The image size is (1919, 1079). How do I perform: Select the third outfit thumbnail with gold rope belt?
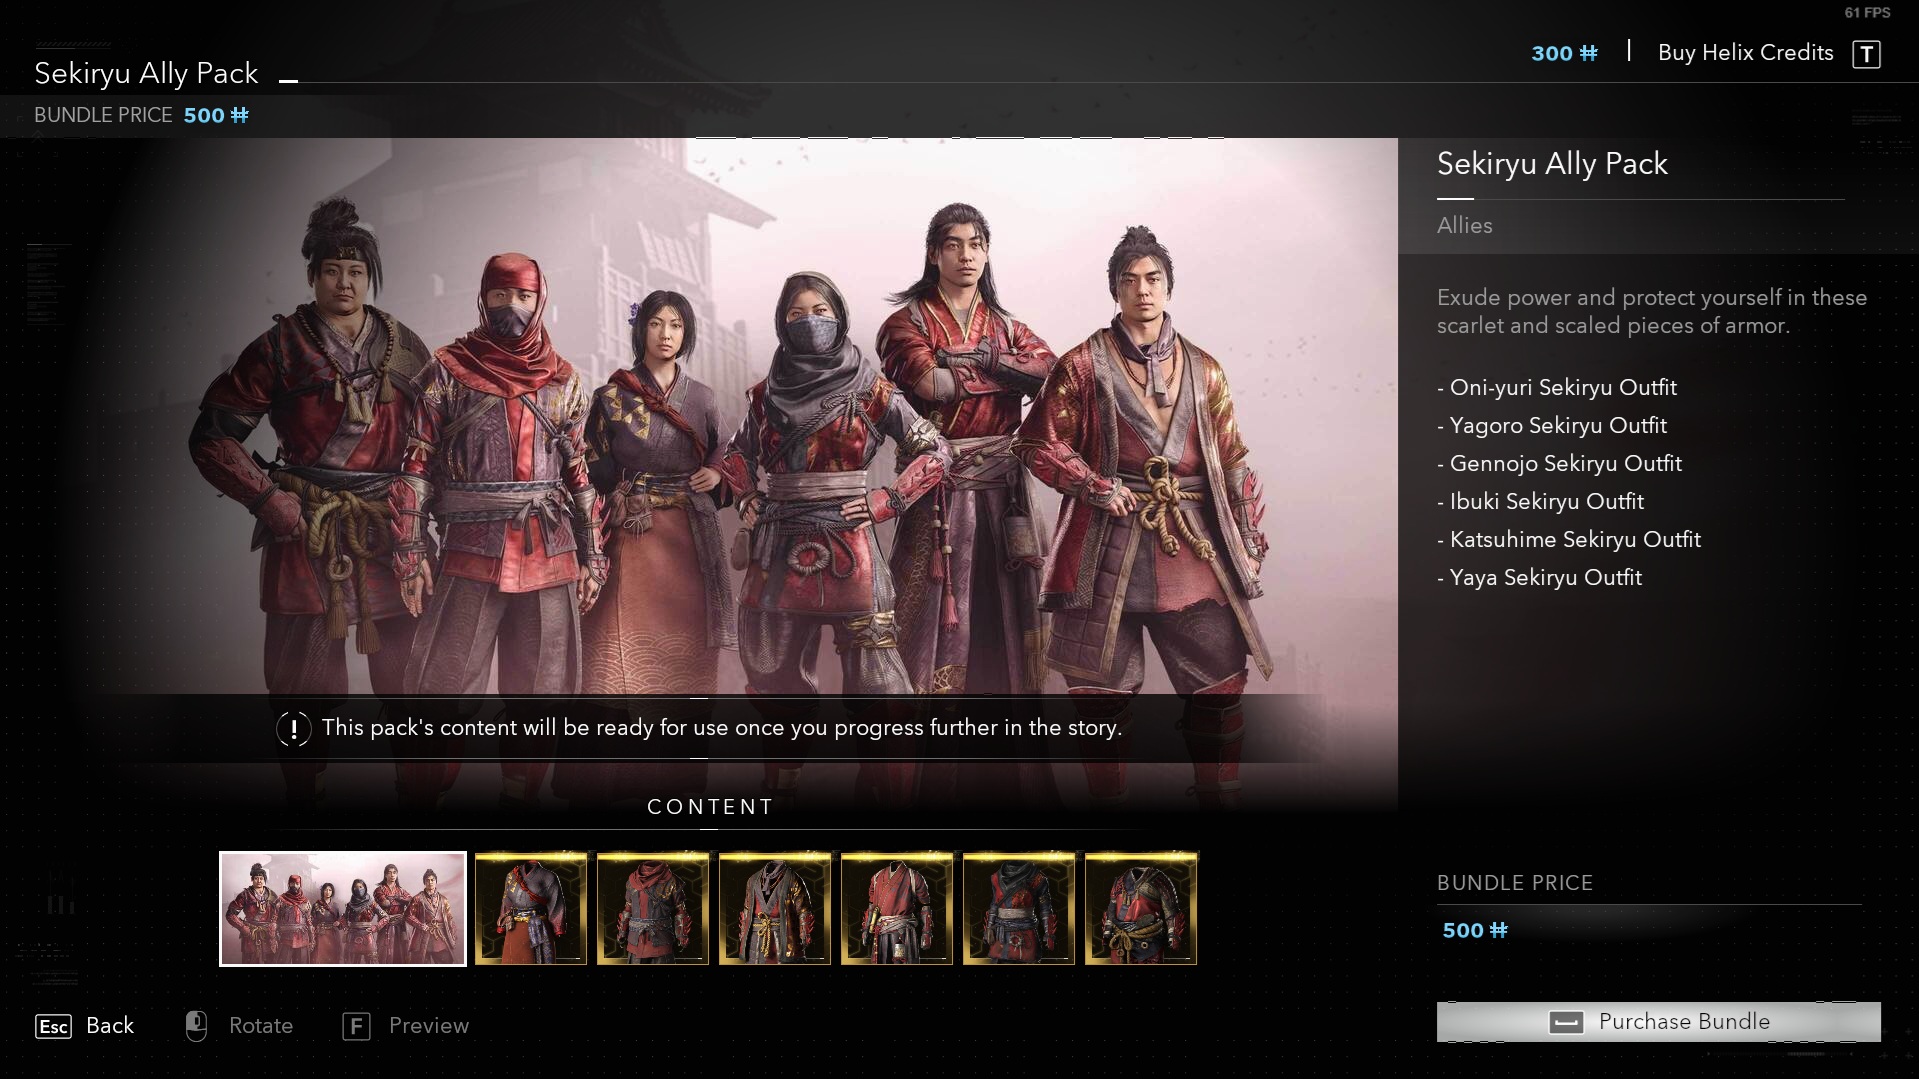tap(775, 908)
